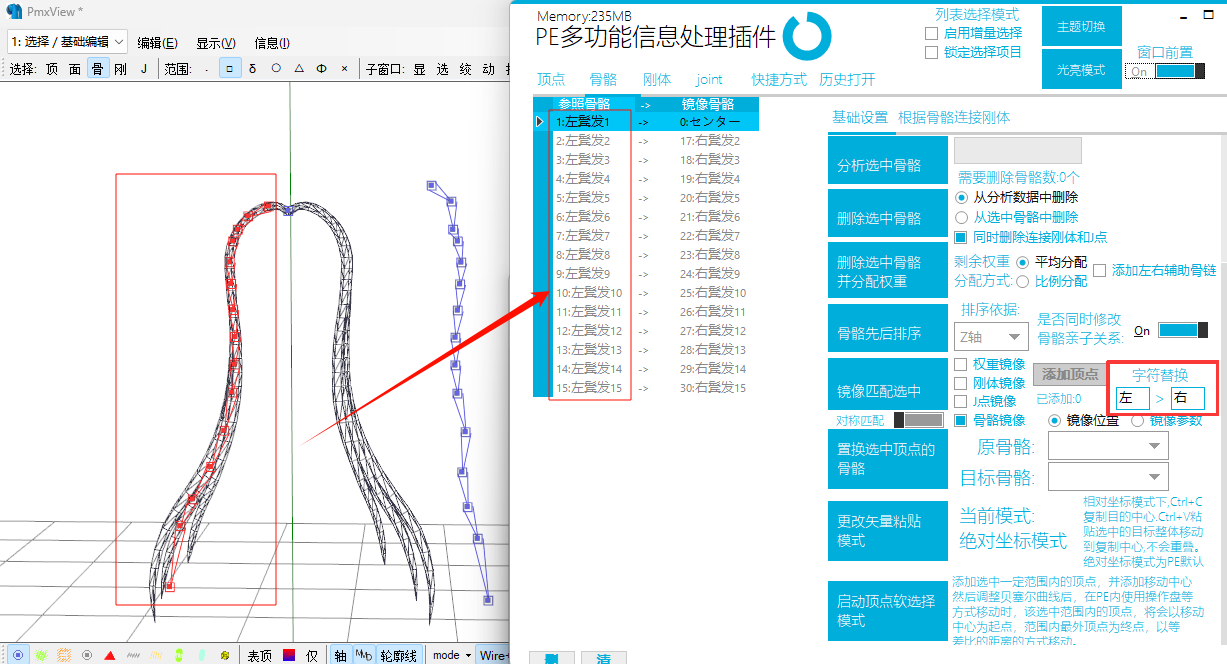1227x666 pixels.
Task: Select vertex (顶) selection mode
Action: [x=52, y=69]
